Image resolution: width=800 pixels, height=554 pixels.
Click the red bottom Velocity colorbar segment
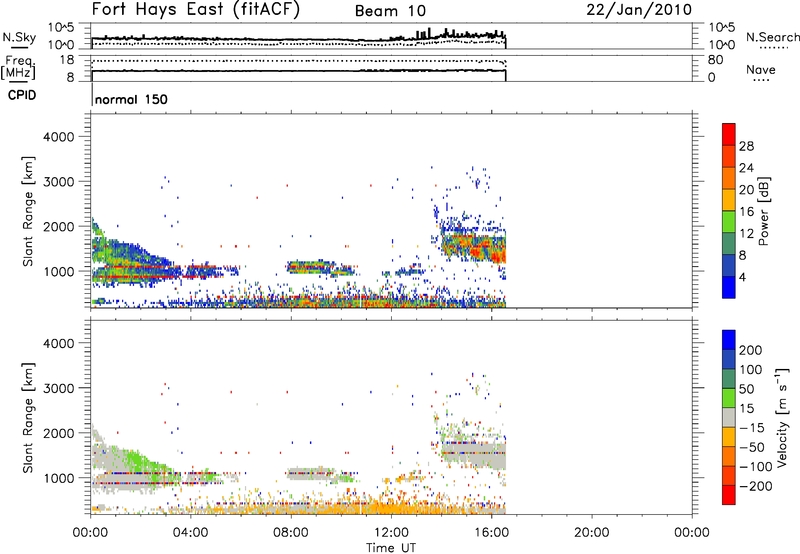point(729,495)
